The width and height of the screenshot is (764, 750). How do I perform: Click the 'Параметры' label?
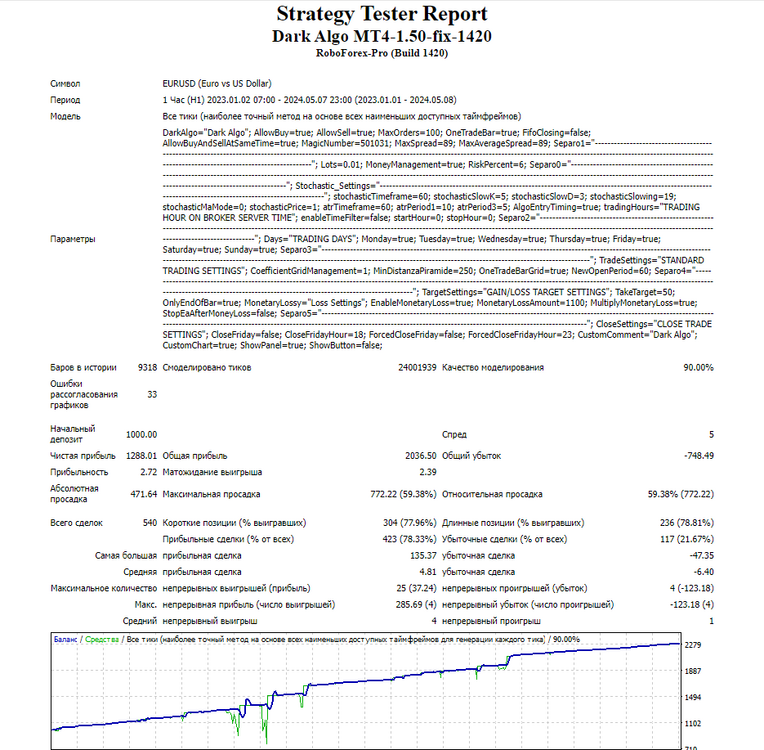tap(73, 239)
